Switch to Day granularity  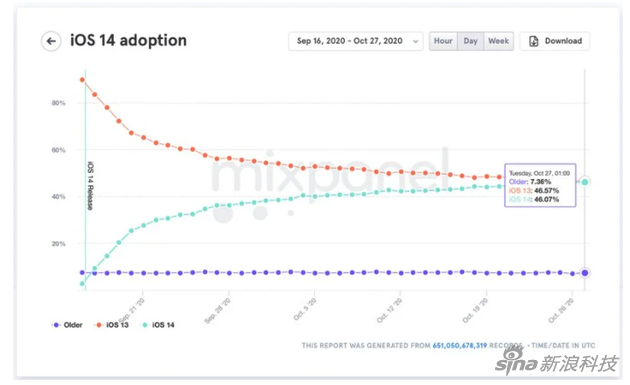[x=470, y=41]
